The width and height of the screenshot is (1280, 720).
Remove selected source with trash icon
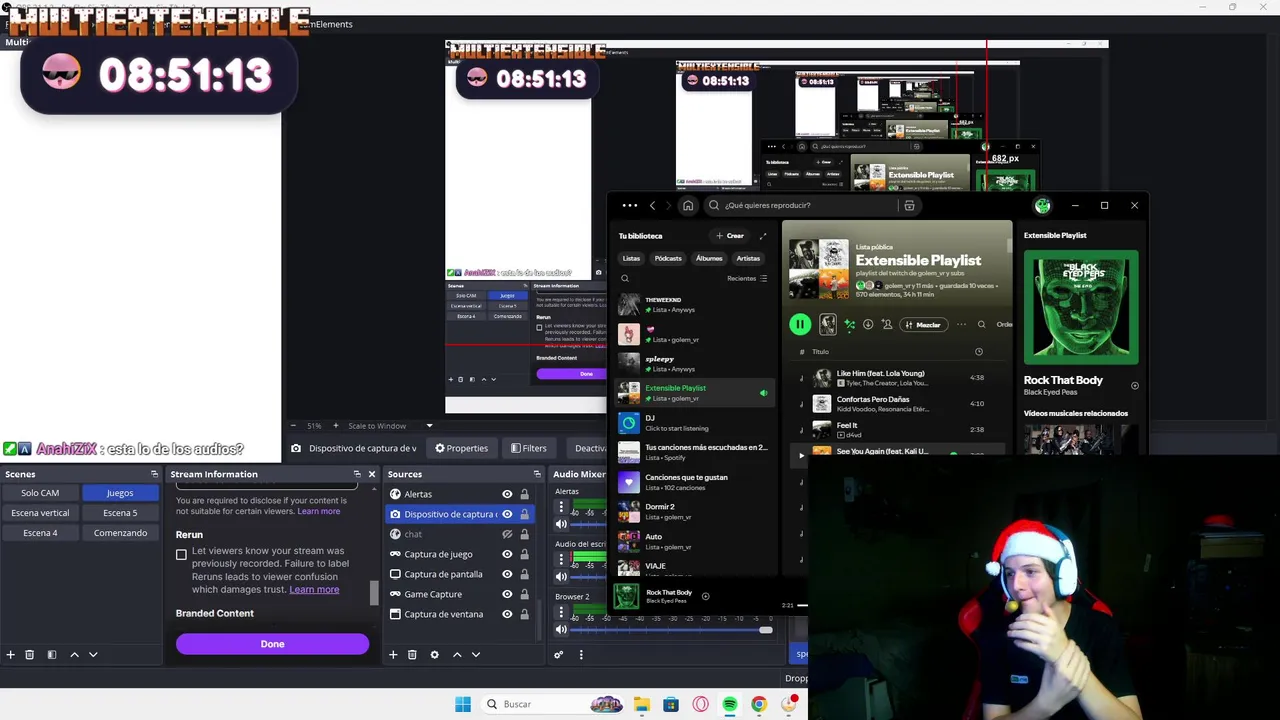[x=412, y=655]
